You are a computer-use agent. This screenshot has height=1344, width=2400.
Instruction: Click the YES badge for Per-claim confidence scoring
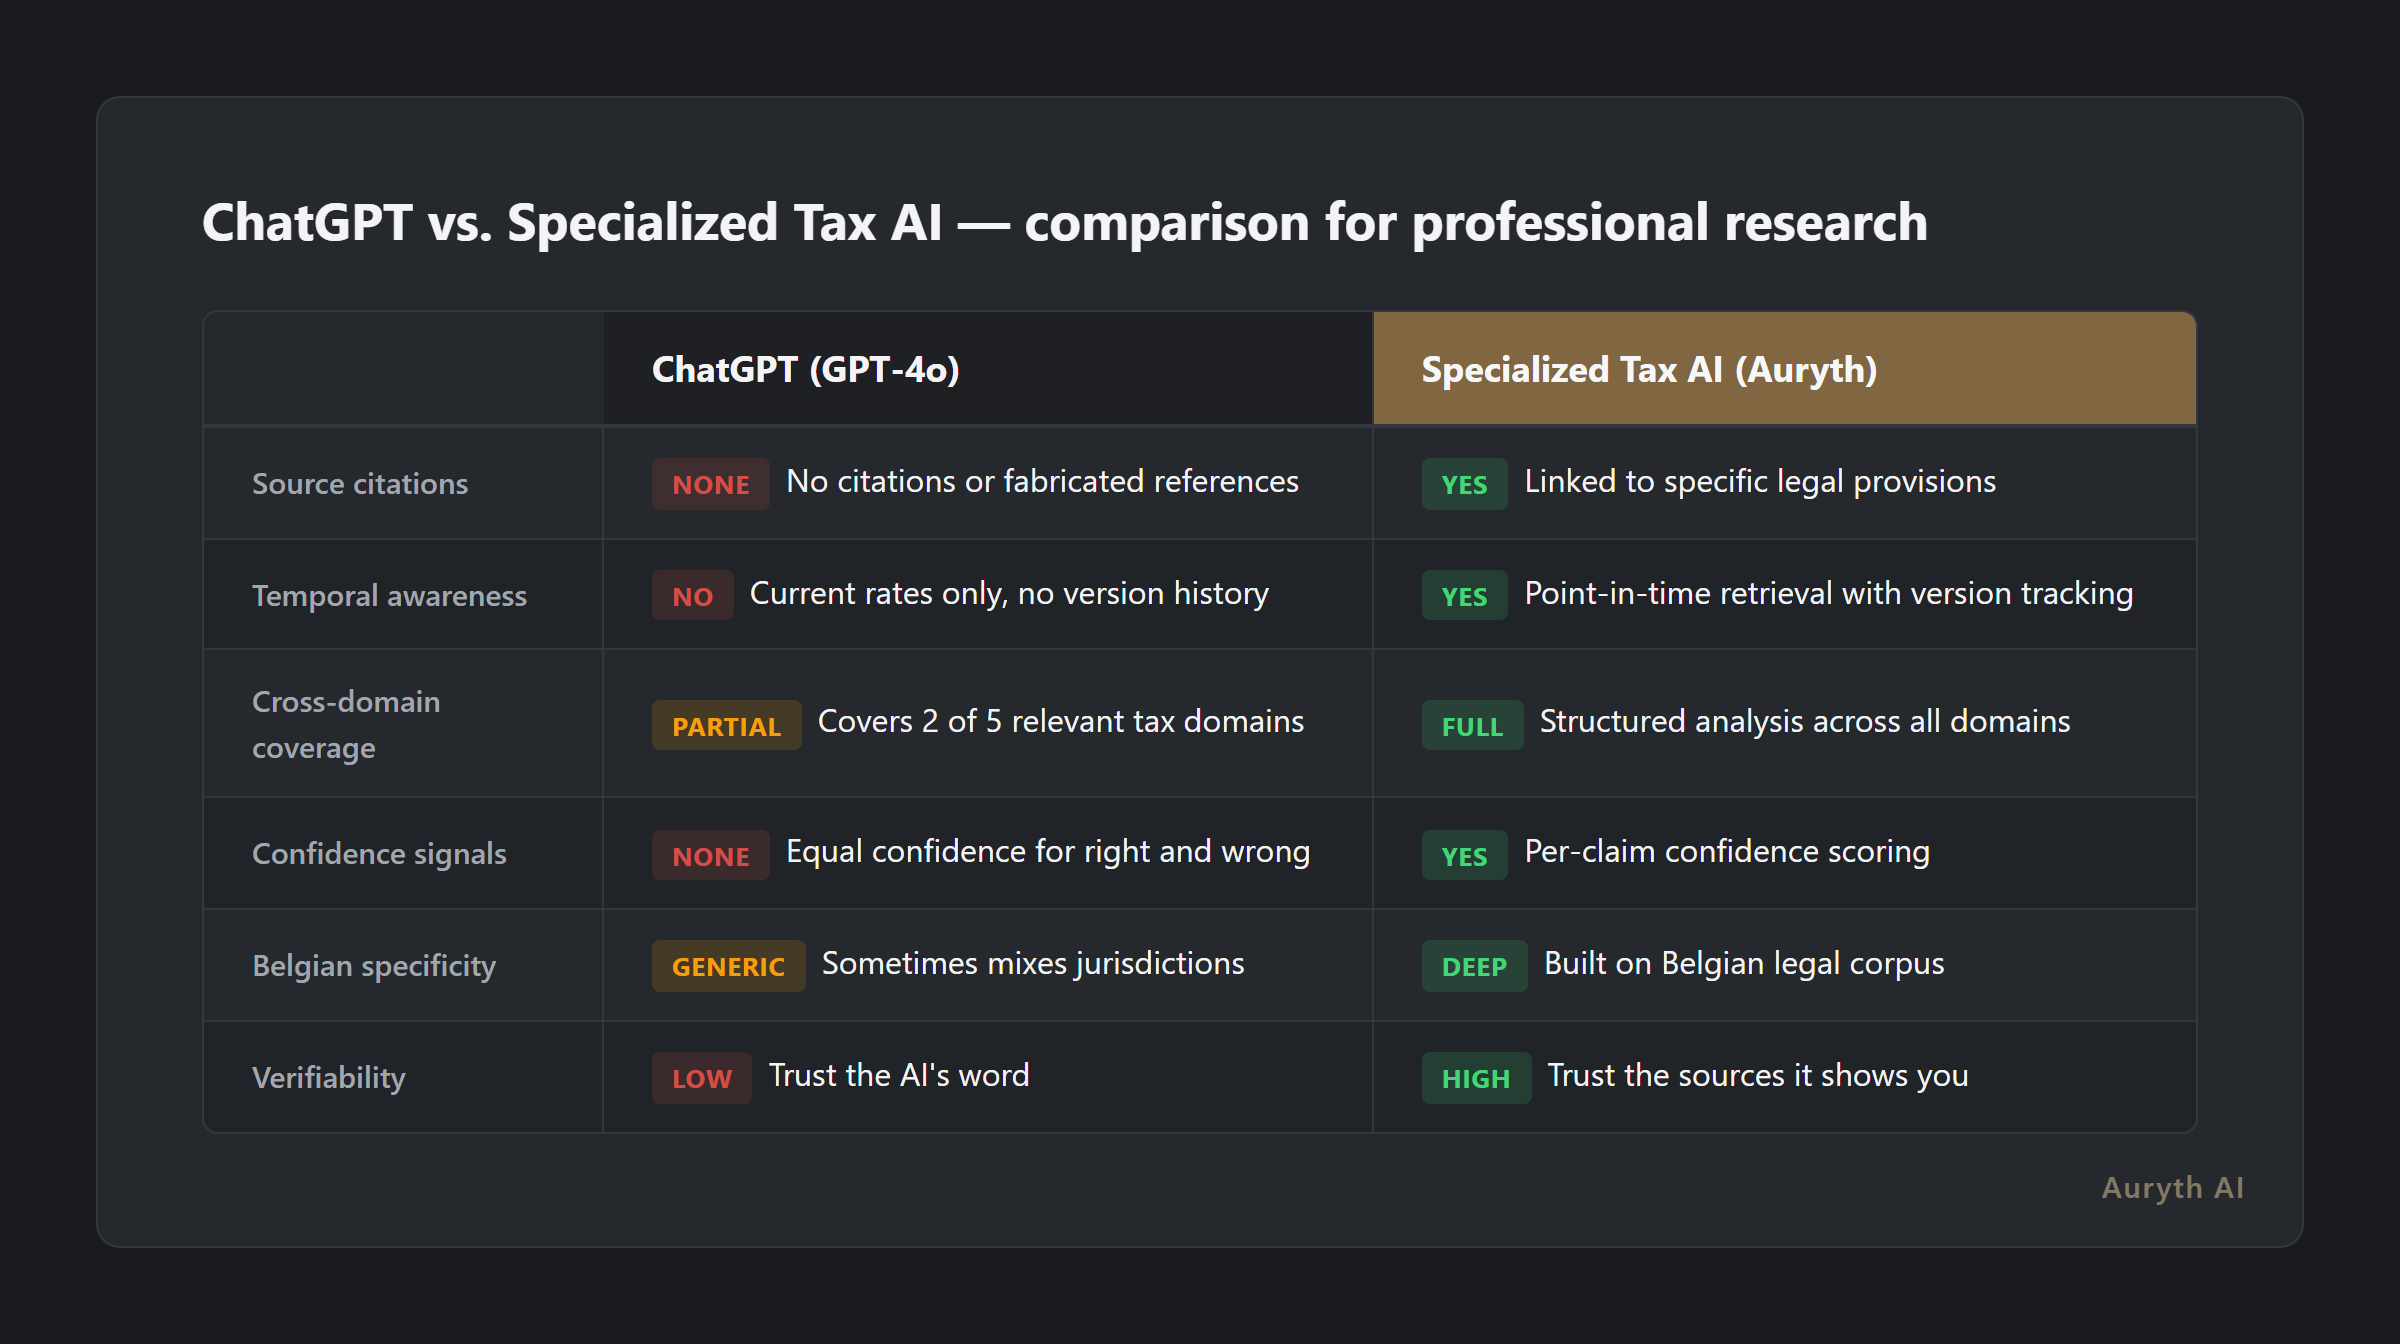click(x=1463, y=855)
